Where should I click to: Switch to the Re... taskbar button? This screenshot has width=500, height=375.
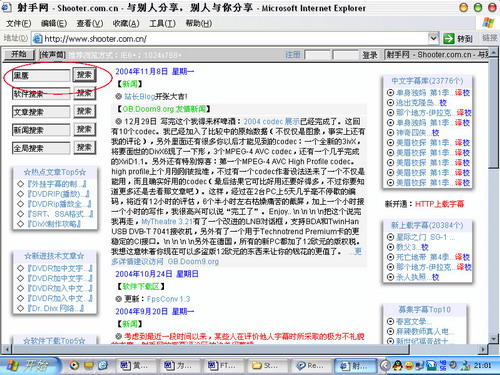click(311, 366)
